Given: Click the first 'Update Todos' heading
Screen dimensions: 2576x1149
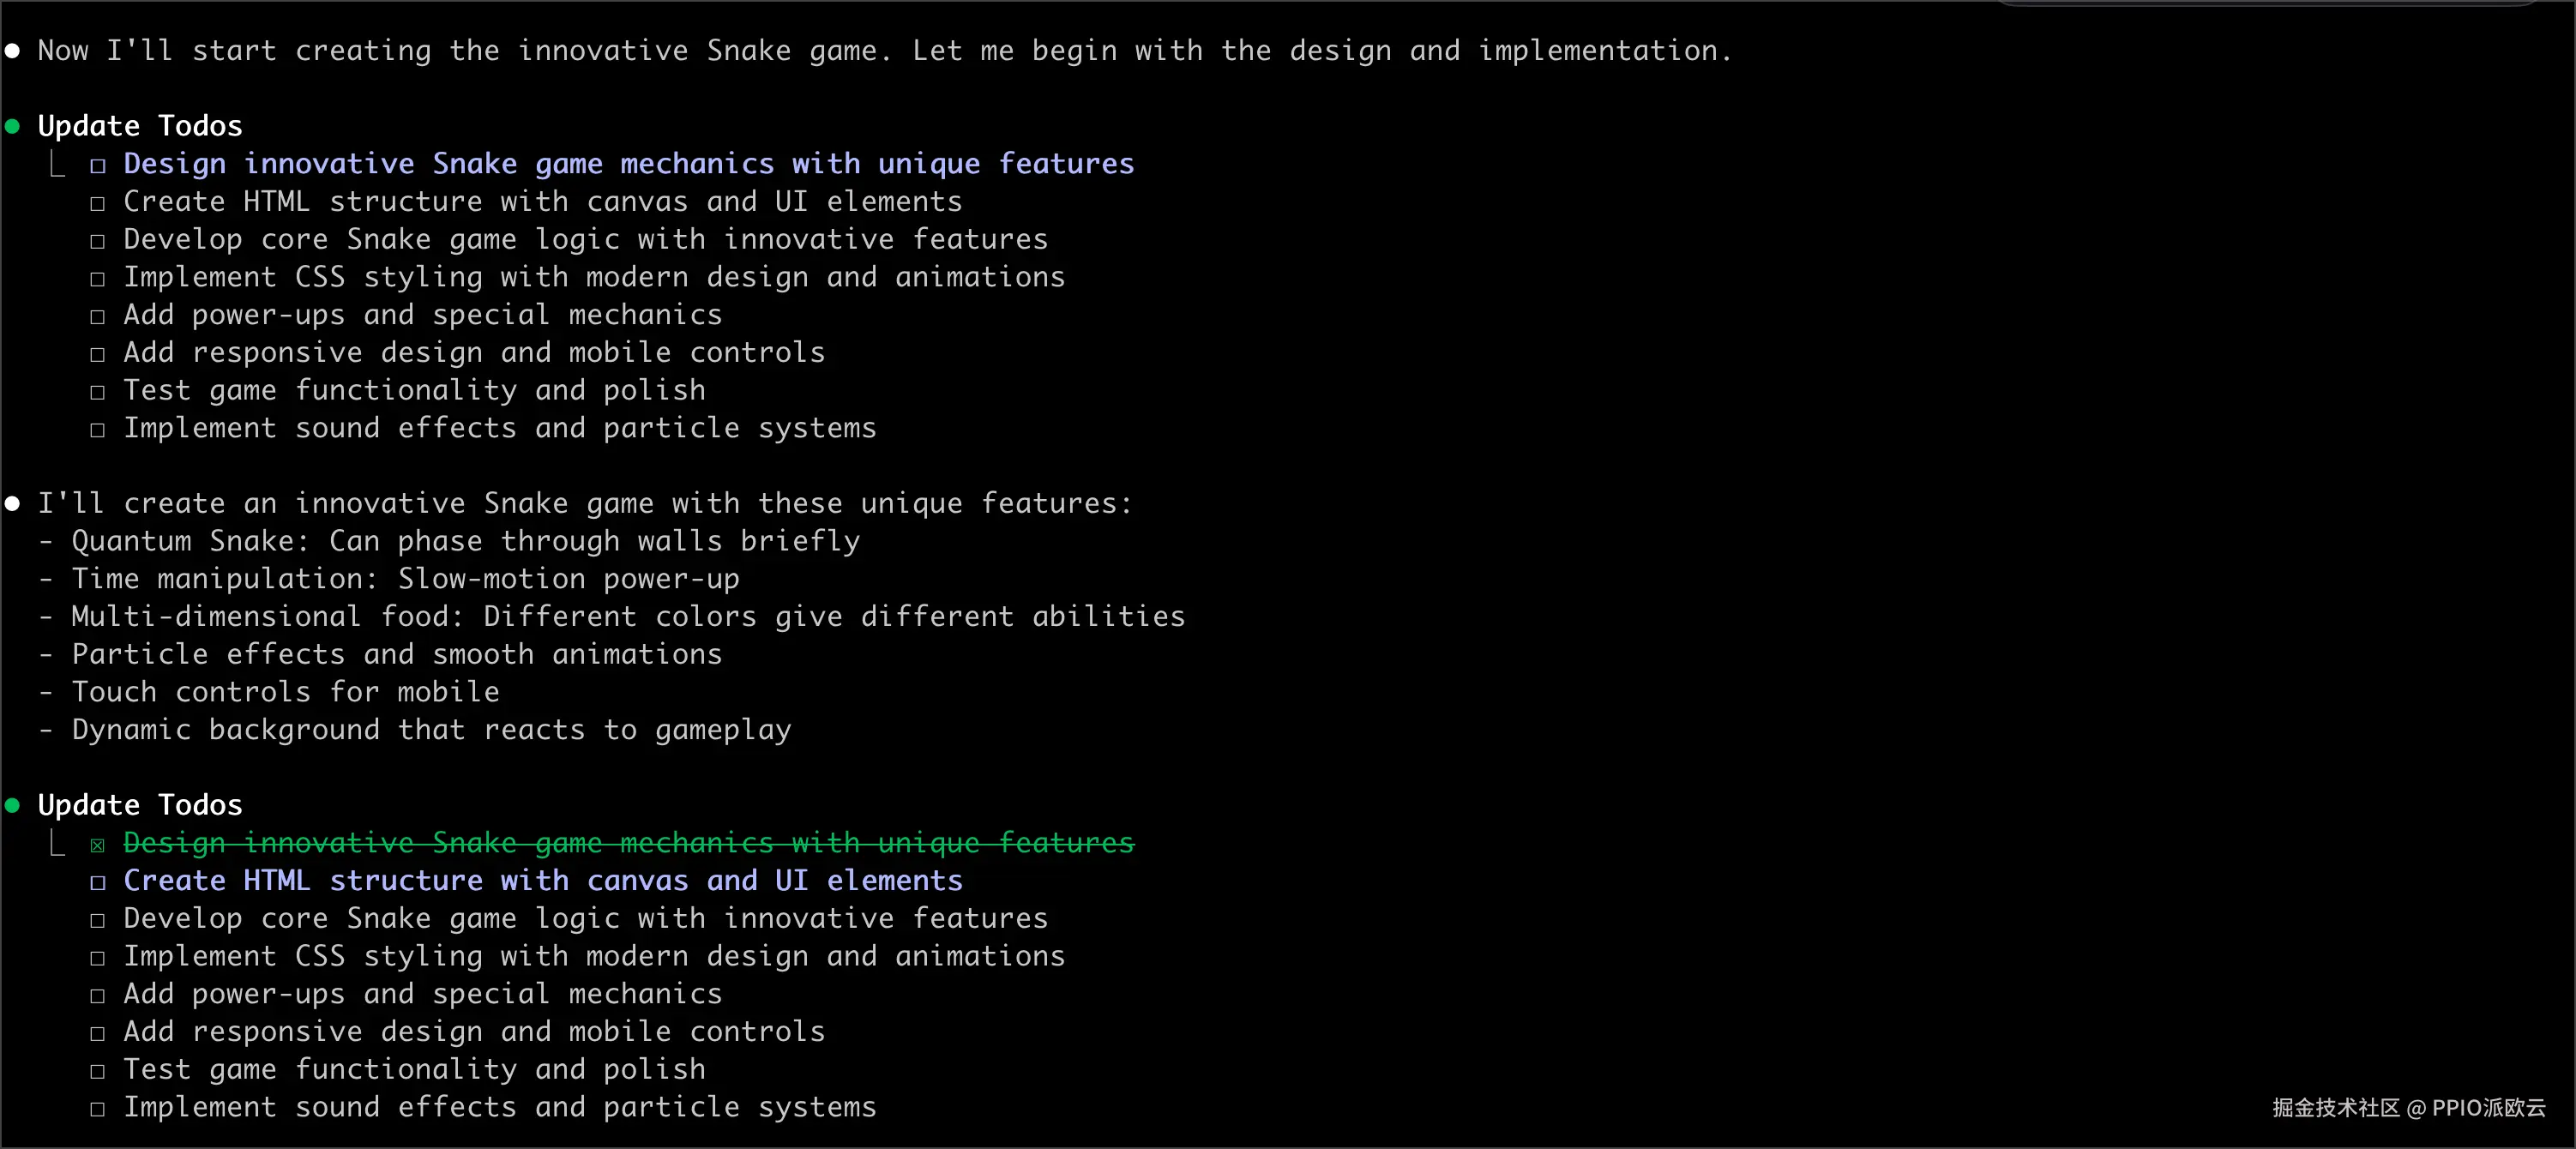Looking at the screenshot, I should (x=140, y=126).
